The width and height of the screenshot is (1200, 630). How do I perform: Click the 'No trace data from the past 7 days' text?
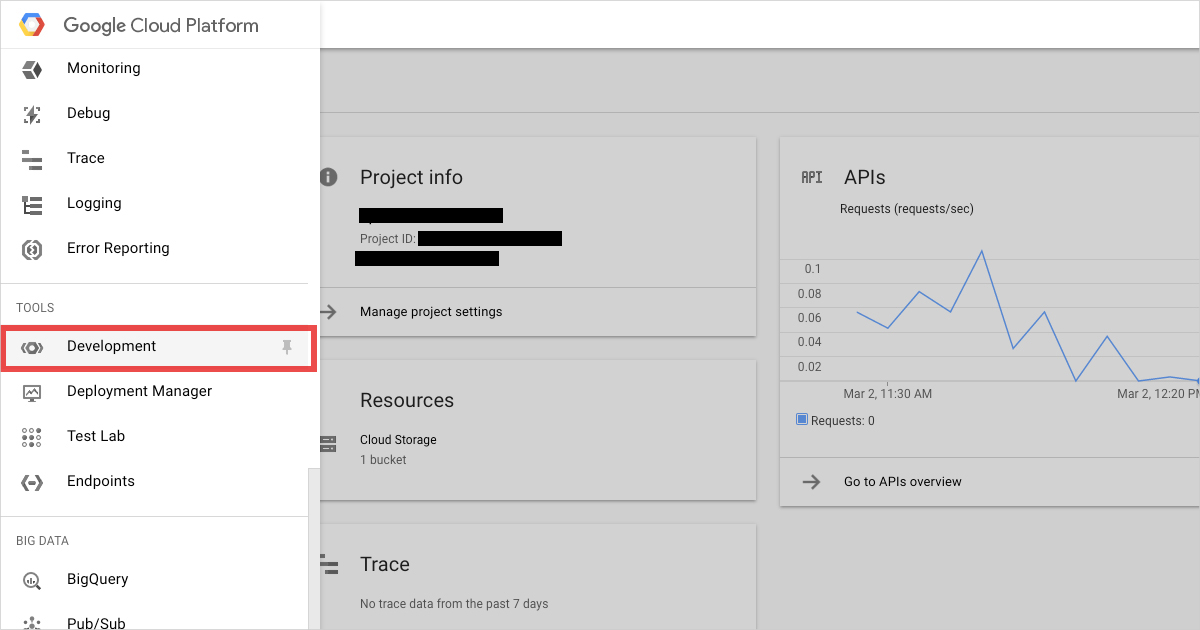pos(454,604)
